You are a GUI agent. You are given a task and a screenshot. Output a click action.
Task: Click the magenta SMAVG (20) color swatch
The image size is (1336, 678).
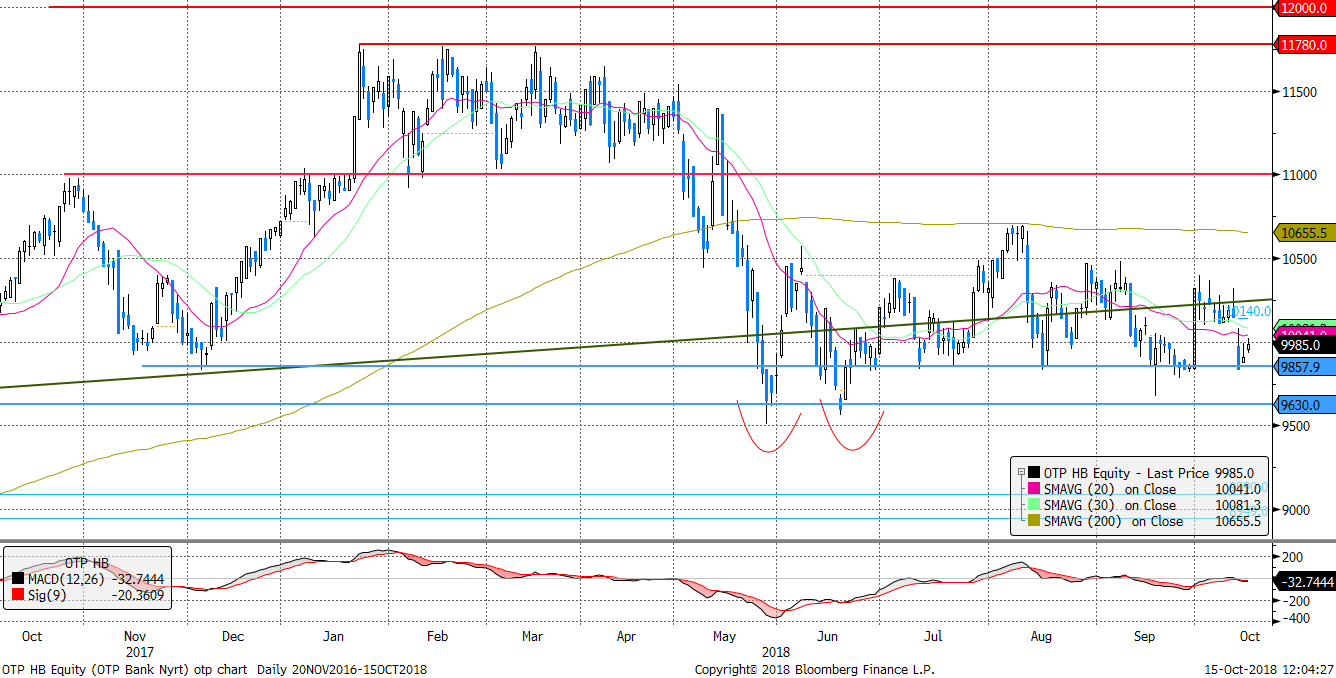click(1034, 489)
